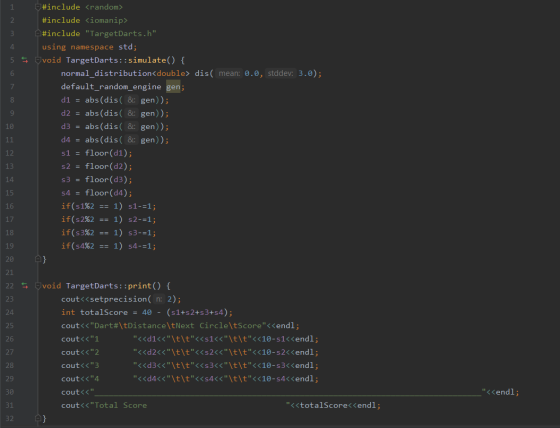Screen dimensions: 560x428
Task: Click 'default_random_engine' on line 7
Action: point(111,87)
